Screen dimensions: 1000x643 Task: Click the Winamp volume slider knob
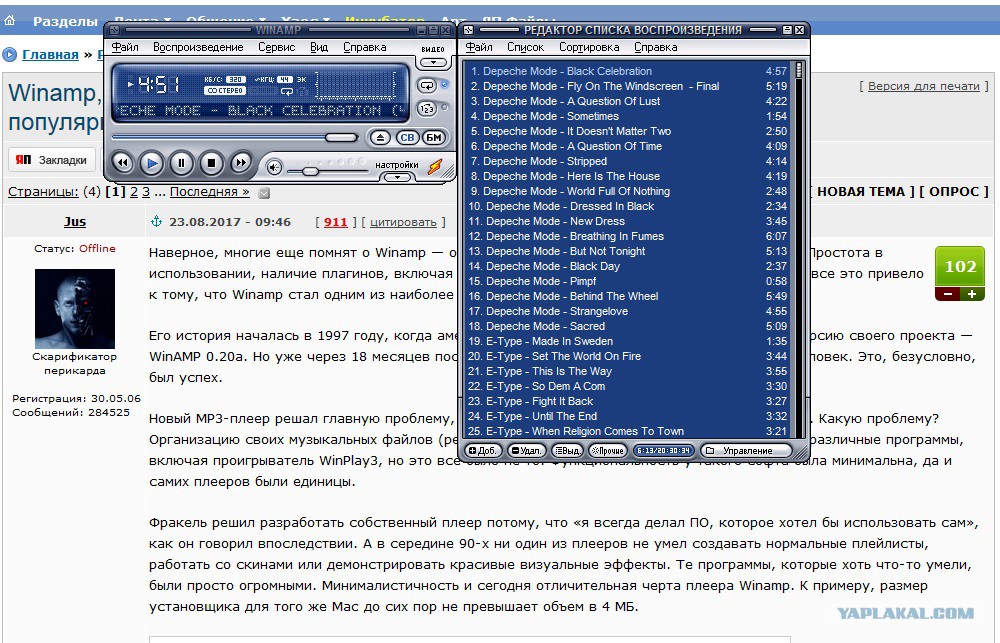pyautogui.click(x=311, y=171)
